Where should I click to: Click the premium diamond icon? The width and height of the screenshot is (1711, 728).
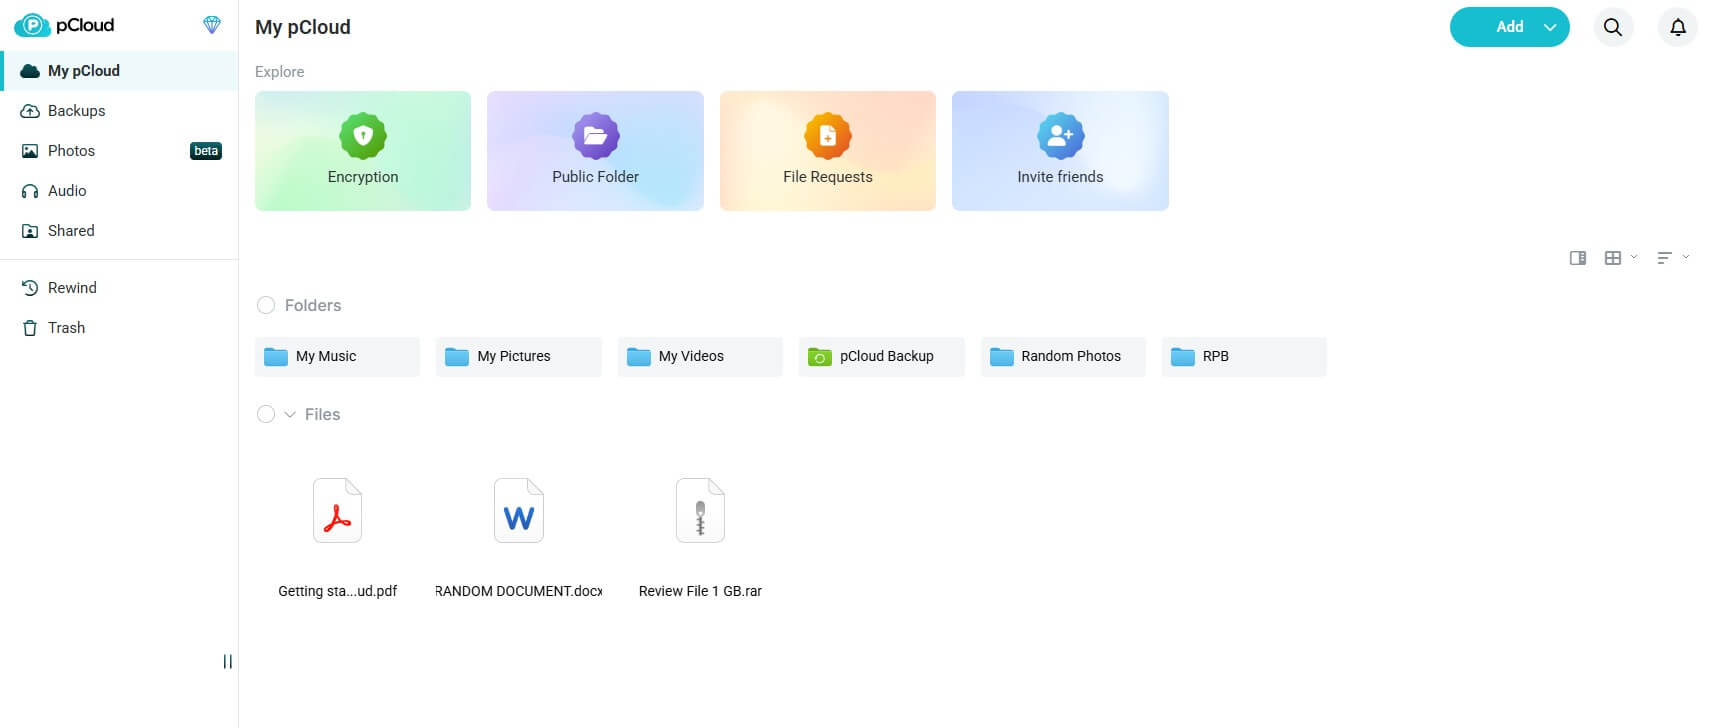pyautogui.click(x=212, y=25)
